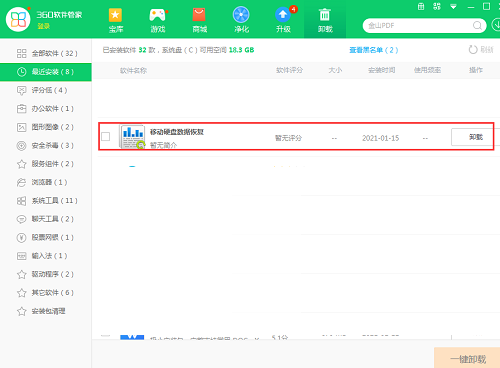
Task: Click the 360软件管家 logo
Action: point(18,19)
